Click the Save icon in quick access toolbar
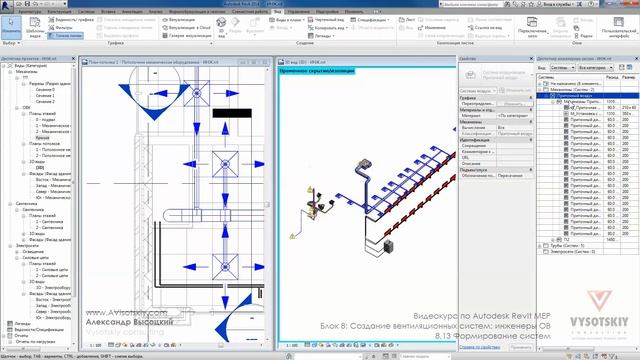 [x=27, y=4]
